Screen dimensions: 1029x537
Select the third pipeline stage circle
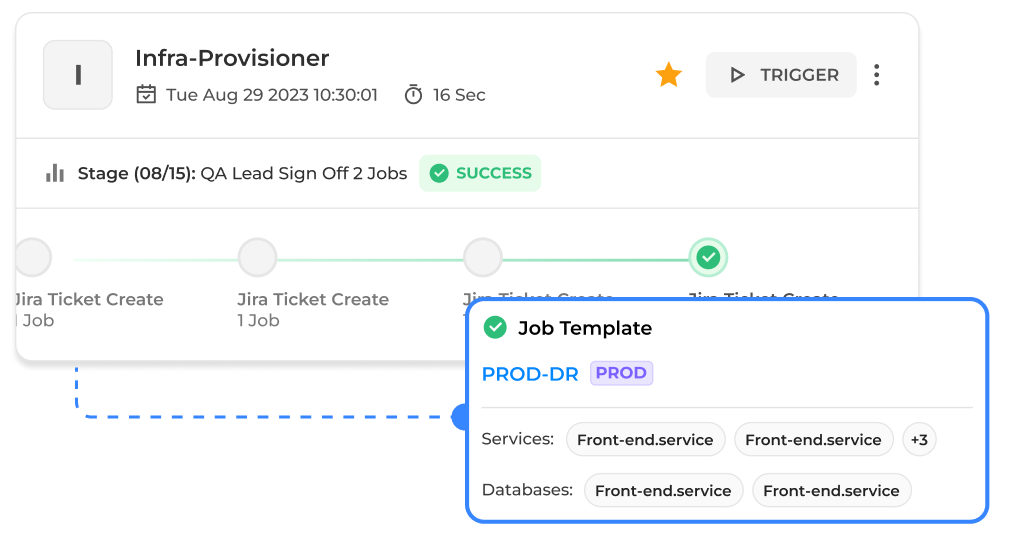[x=482, y=258]
